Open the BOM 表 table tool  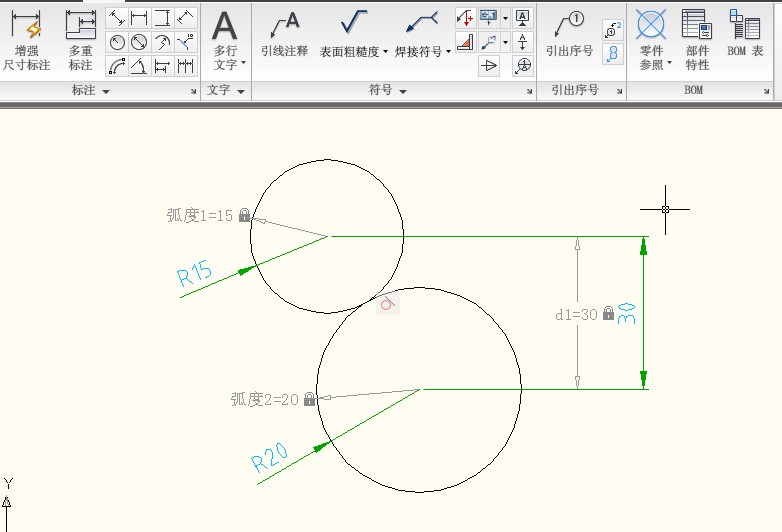[745, 34]
